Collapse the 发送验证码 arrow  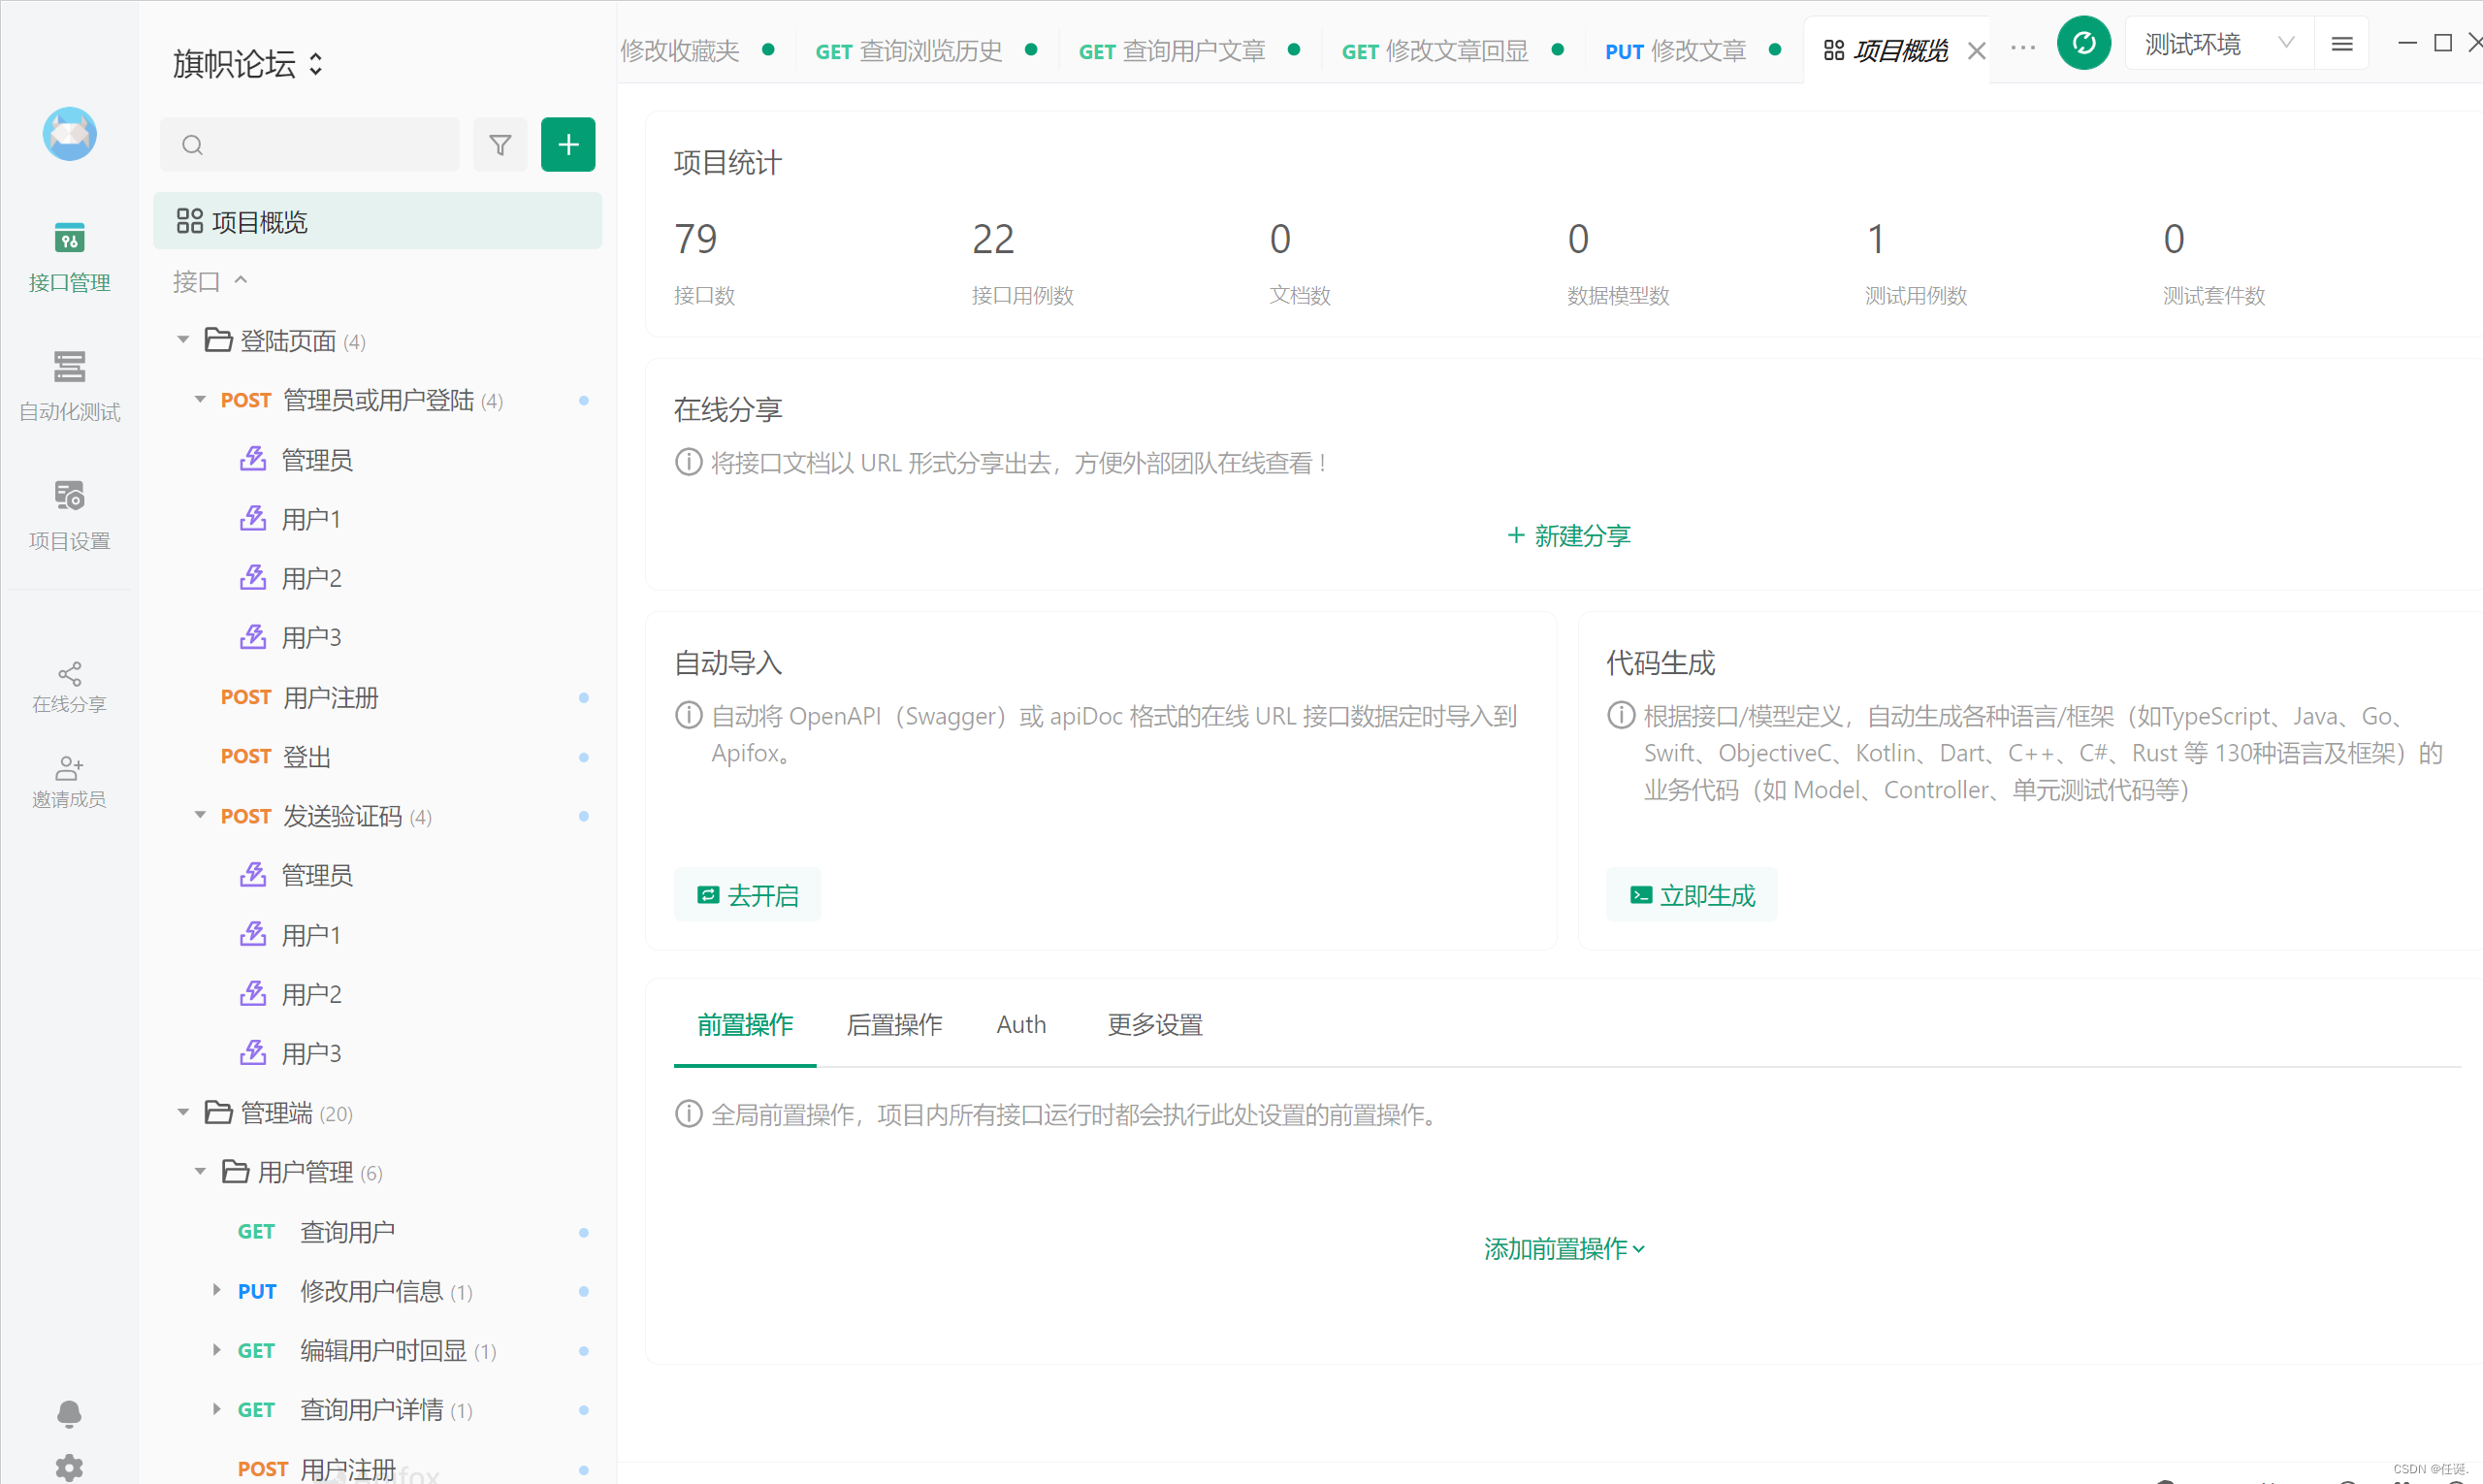[x=200, y=816]
